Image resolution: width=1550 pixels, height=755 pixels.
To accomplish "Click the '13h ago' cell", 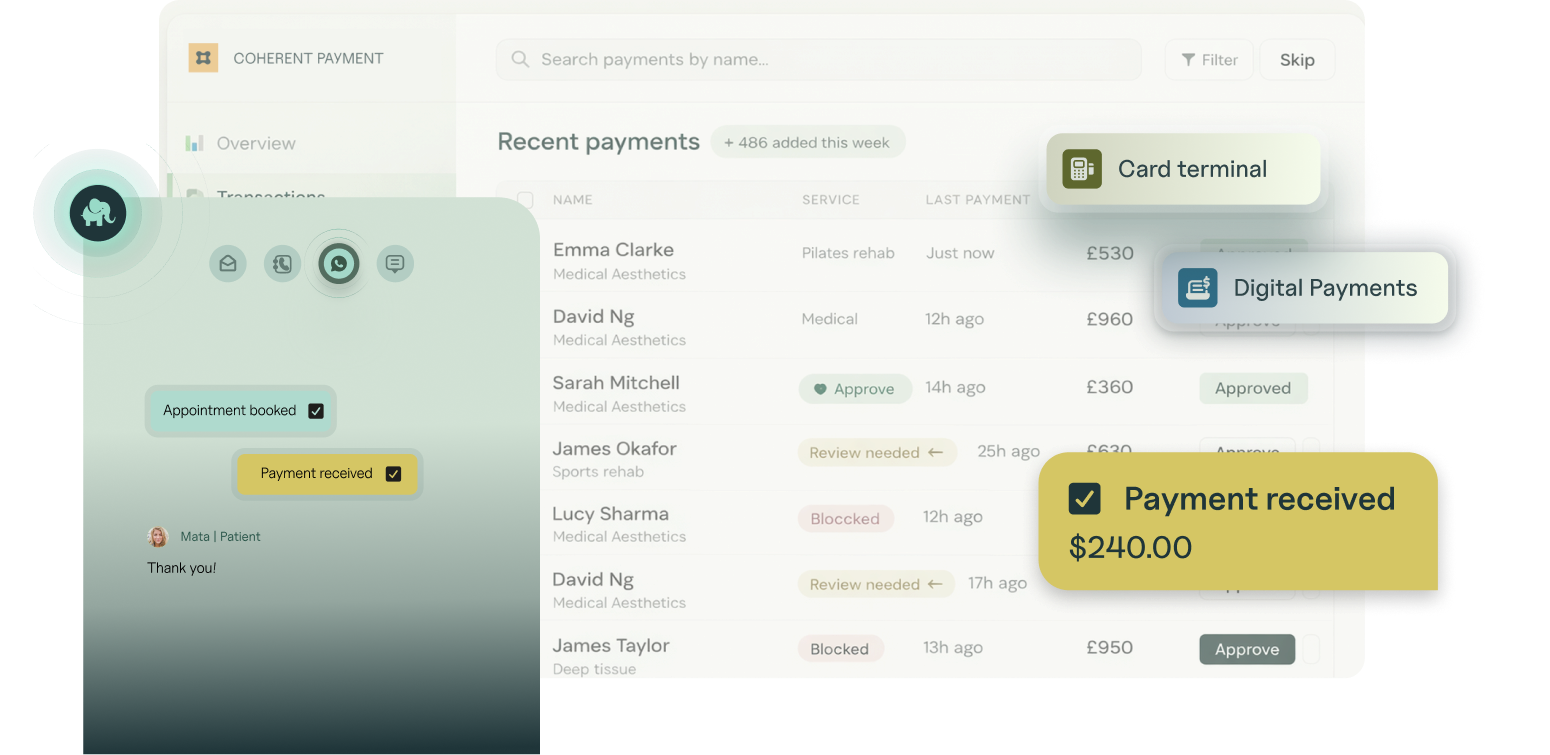I will point(953,648).
